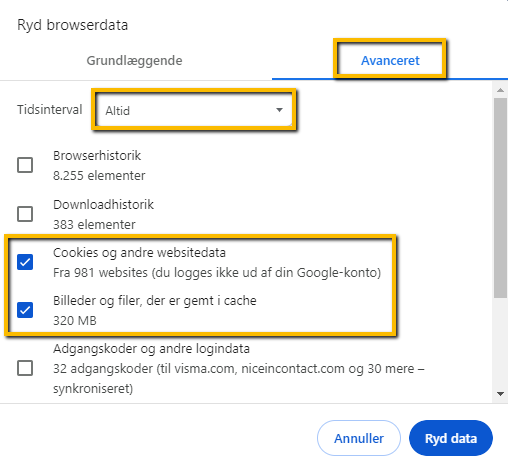Click the Annuller button
Screen dimensions: 508x468
pos(359,438)
